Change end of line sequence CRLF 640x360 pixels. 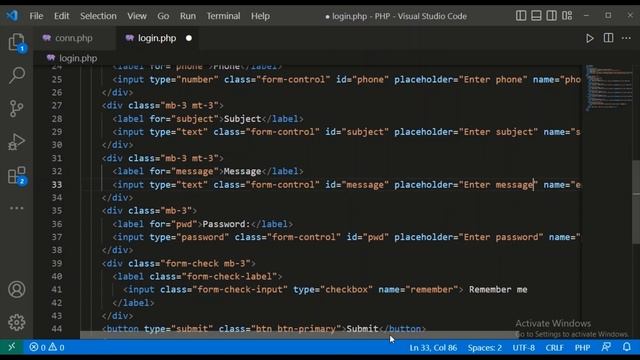(x=554, y=347)
